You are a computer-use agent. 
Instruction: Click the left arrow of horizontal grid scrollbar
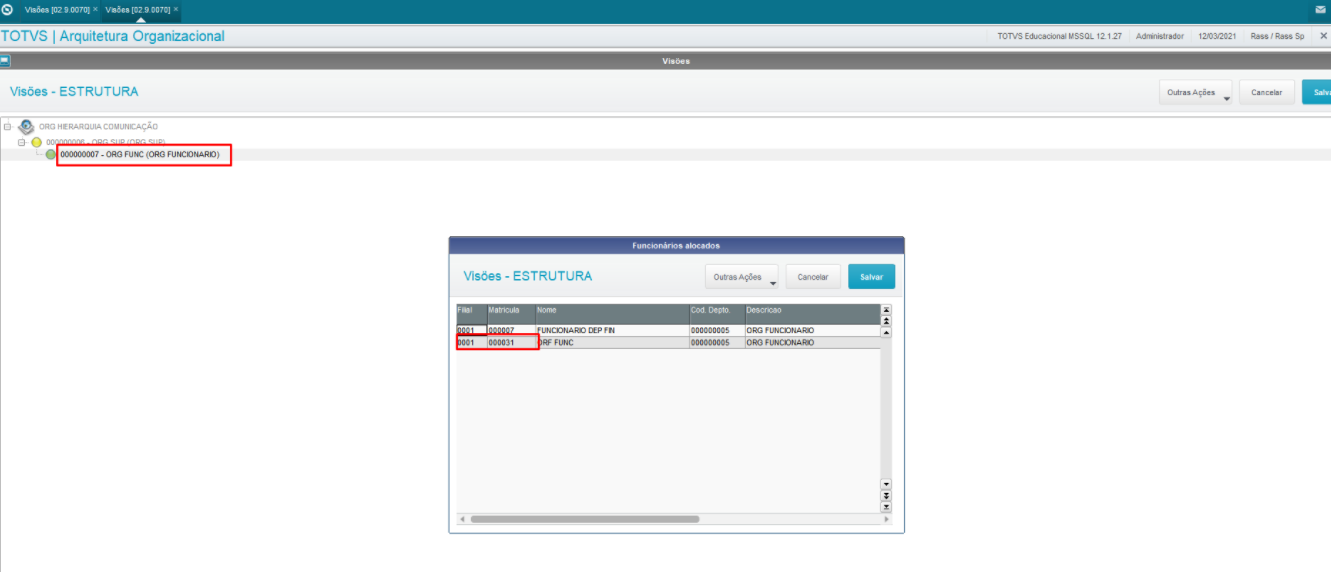(462, 519)
